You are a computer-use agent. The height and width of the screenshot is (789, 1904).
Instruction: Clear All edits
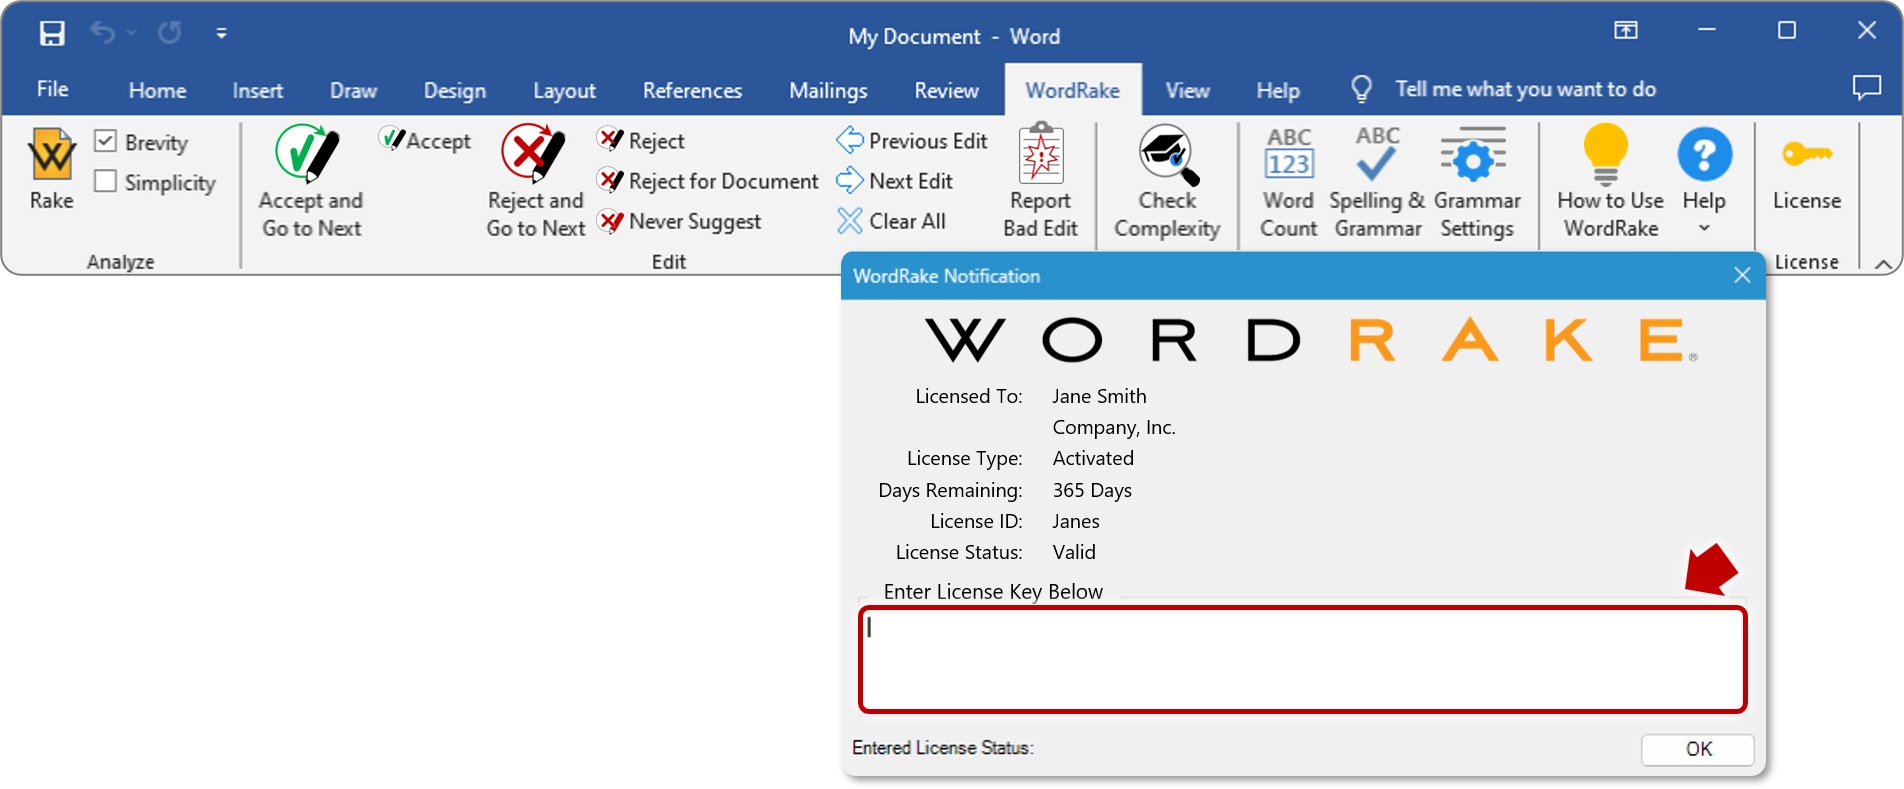coord(891,221)
